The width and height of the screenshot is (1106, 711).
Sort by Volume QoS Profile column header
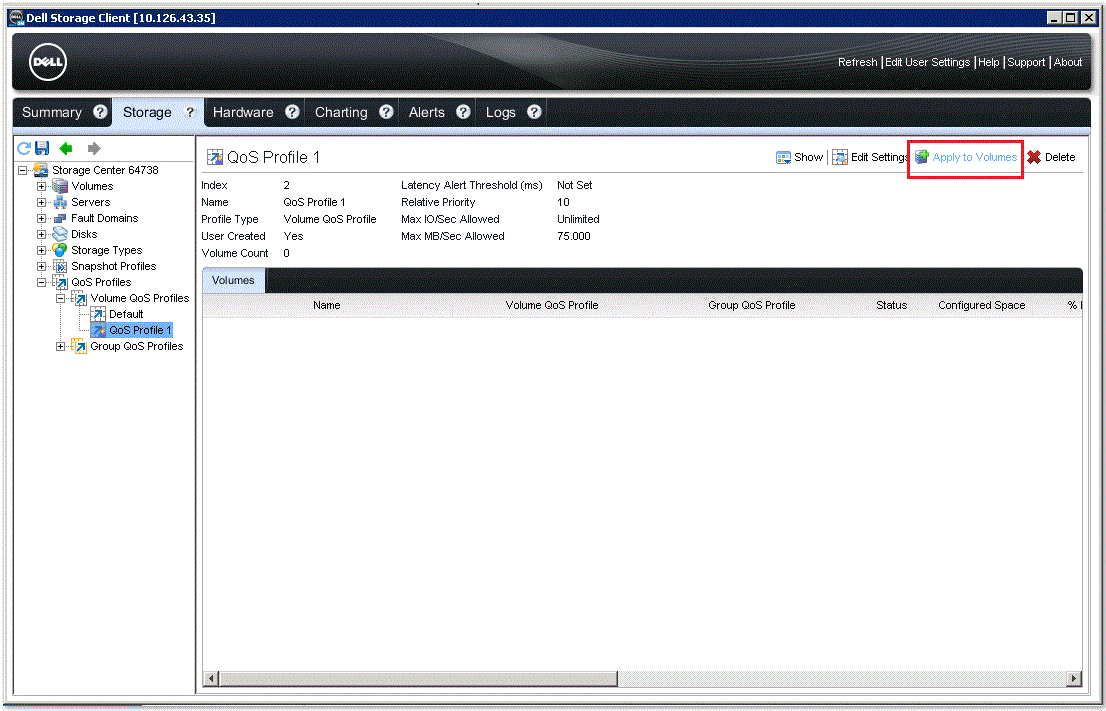coord(552,305)
